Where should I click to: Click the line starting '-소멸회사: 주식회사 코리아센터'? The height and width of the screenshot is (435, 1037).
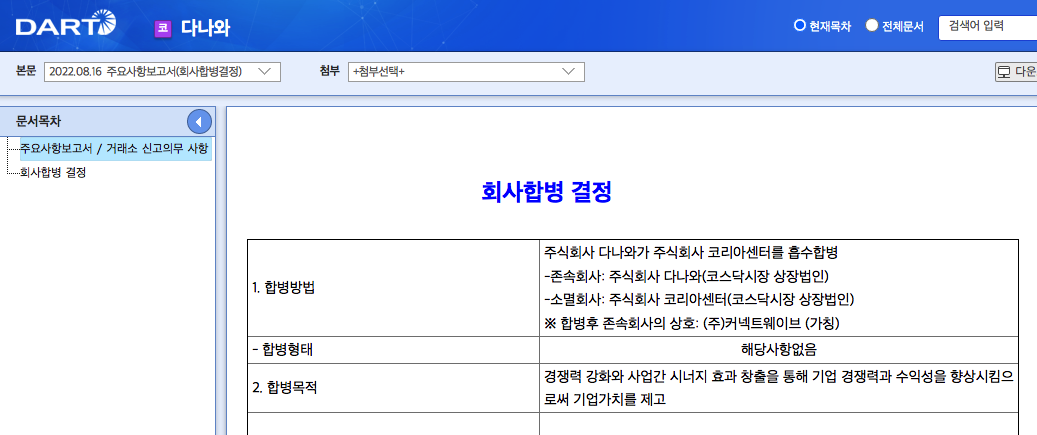700,299
